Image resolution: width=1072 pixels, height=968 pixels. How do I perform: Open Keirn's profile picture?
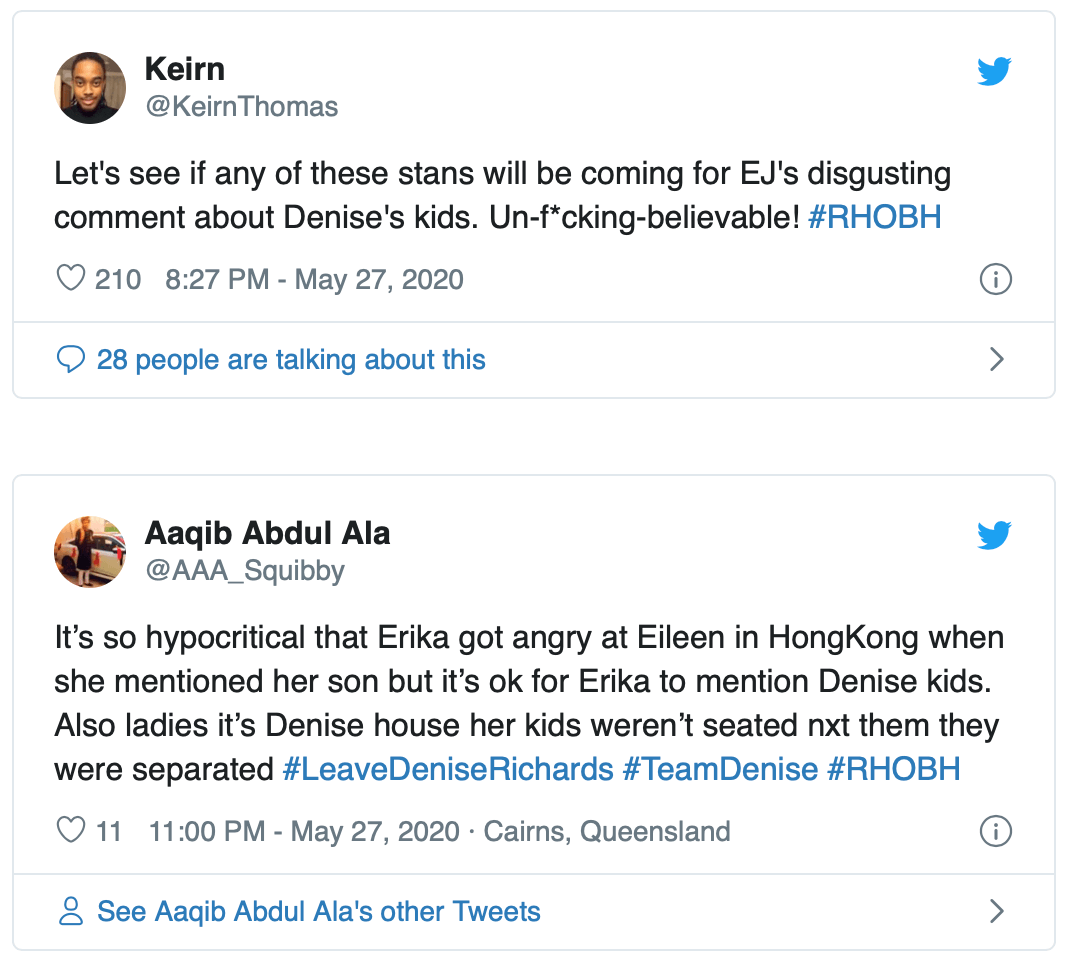coord(90,88)
